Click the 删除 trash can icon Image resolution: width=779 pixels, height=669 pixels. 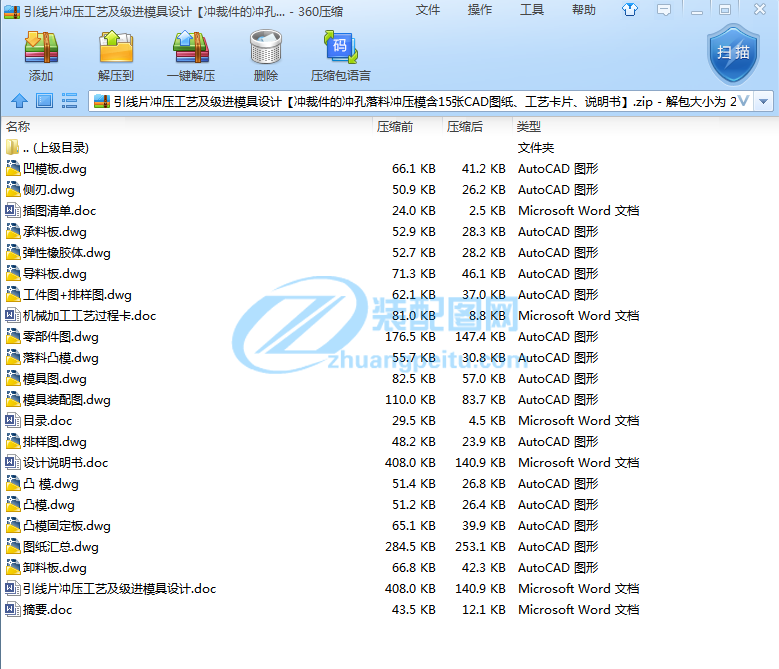(266, 55)
